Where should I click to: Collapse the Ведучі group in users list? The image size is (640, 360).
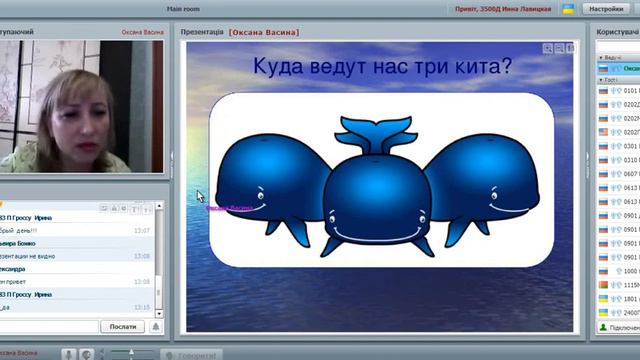pyautogui.click(x=601, y=58)
